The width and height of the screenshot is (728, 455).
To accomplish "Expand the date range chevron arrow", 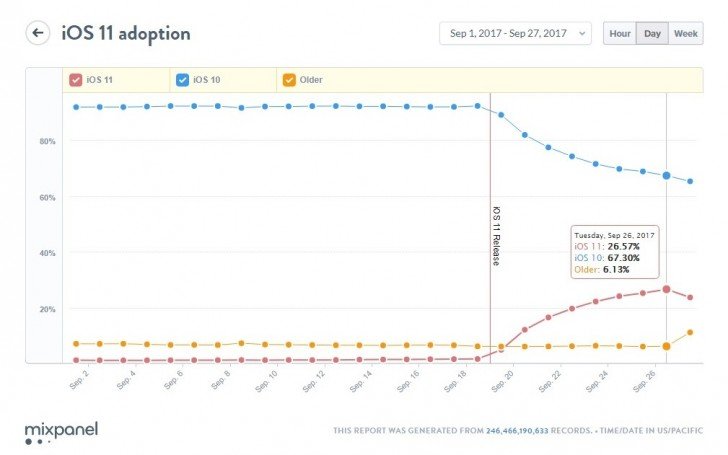I will pyautogui.click(x=582, y=33).
